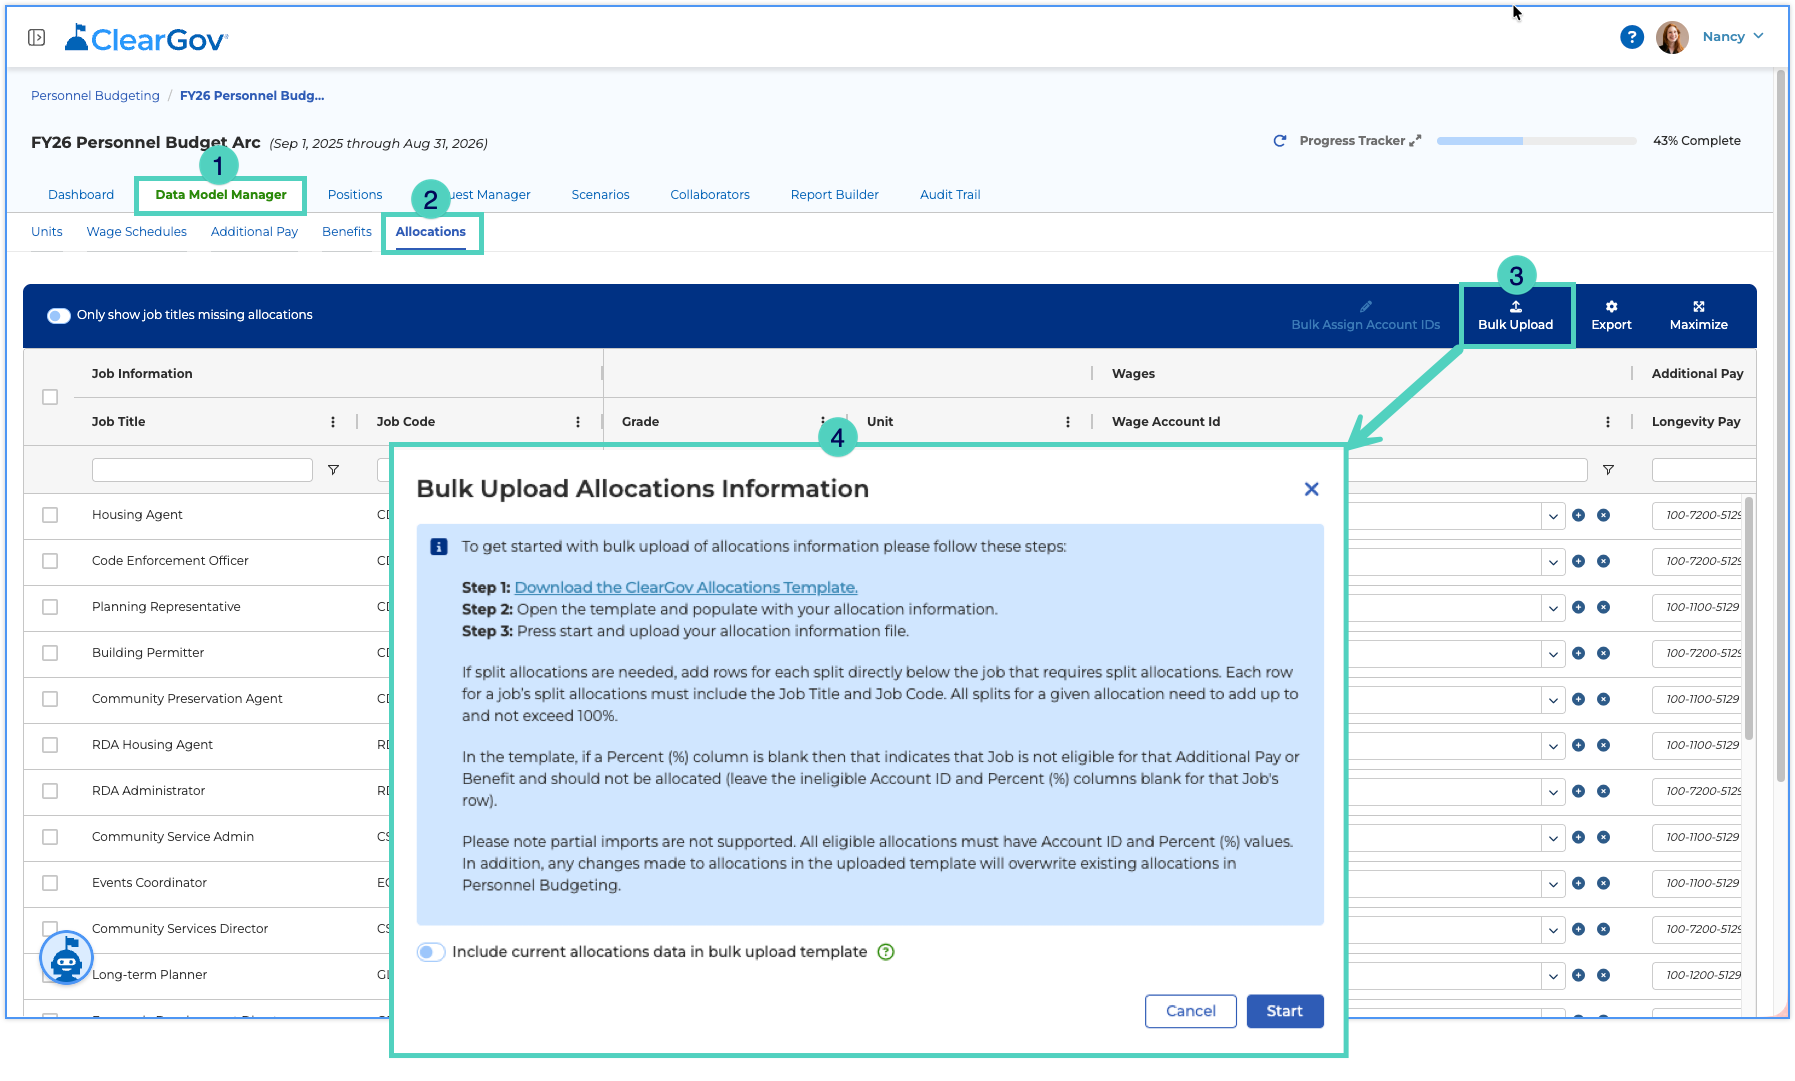Open the help question mark icon

pos(1631,37)
